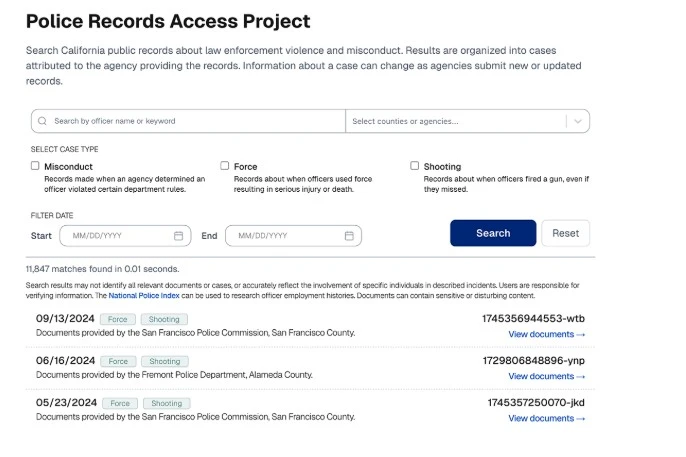Click the blue Search button
The height and width of the screenshot is (457, 686).
pos(493,233)
